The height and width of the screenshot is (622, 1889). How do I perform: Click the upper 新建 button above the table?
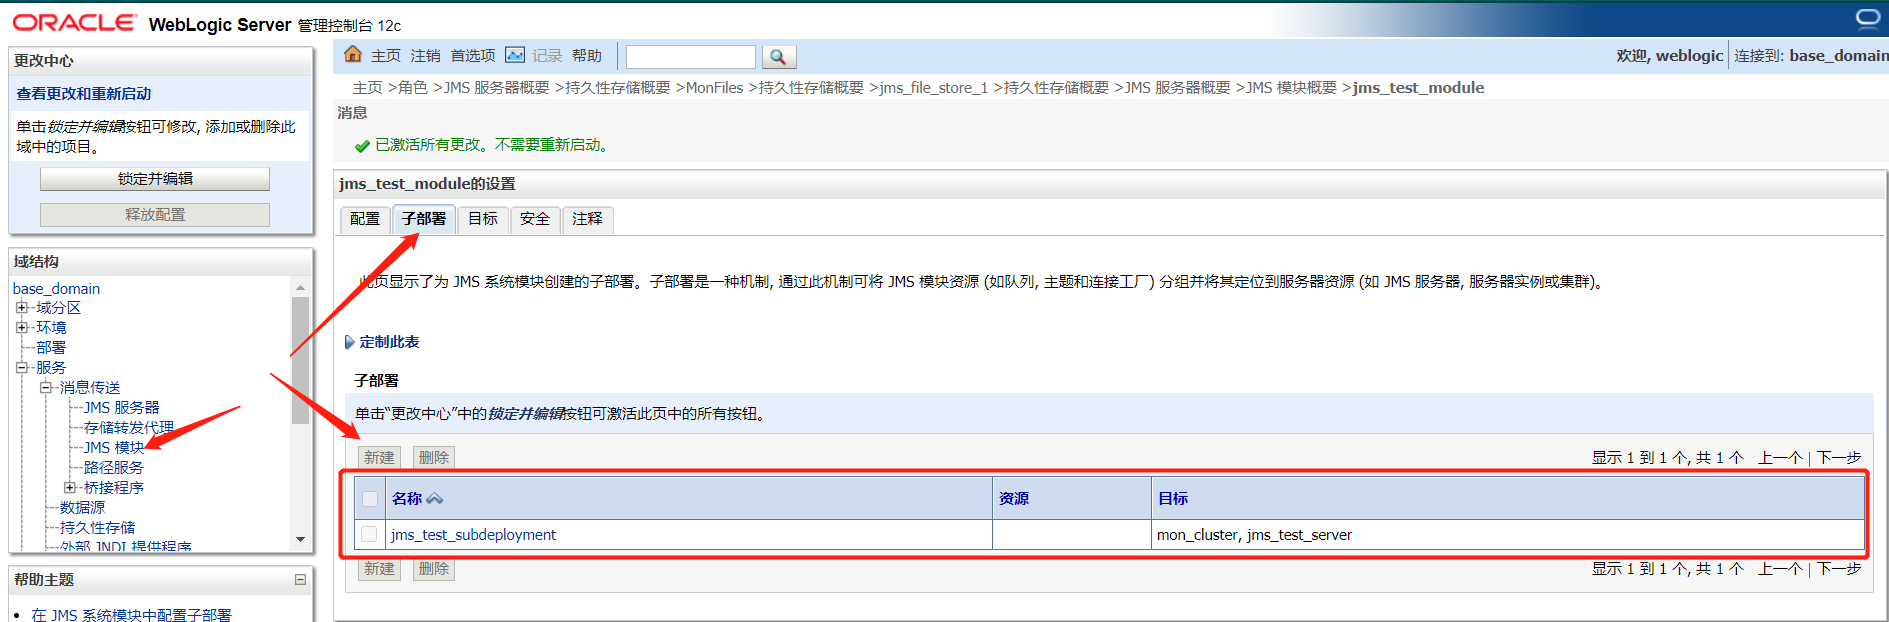[x=379, y=458]
